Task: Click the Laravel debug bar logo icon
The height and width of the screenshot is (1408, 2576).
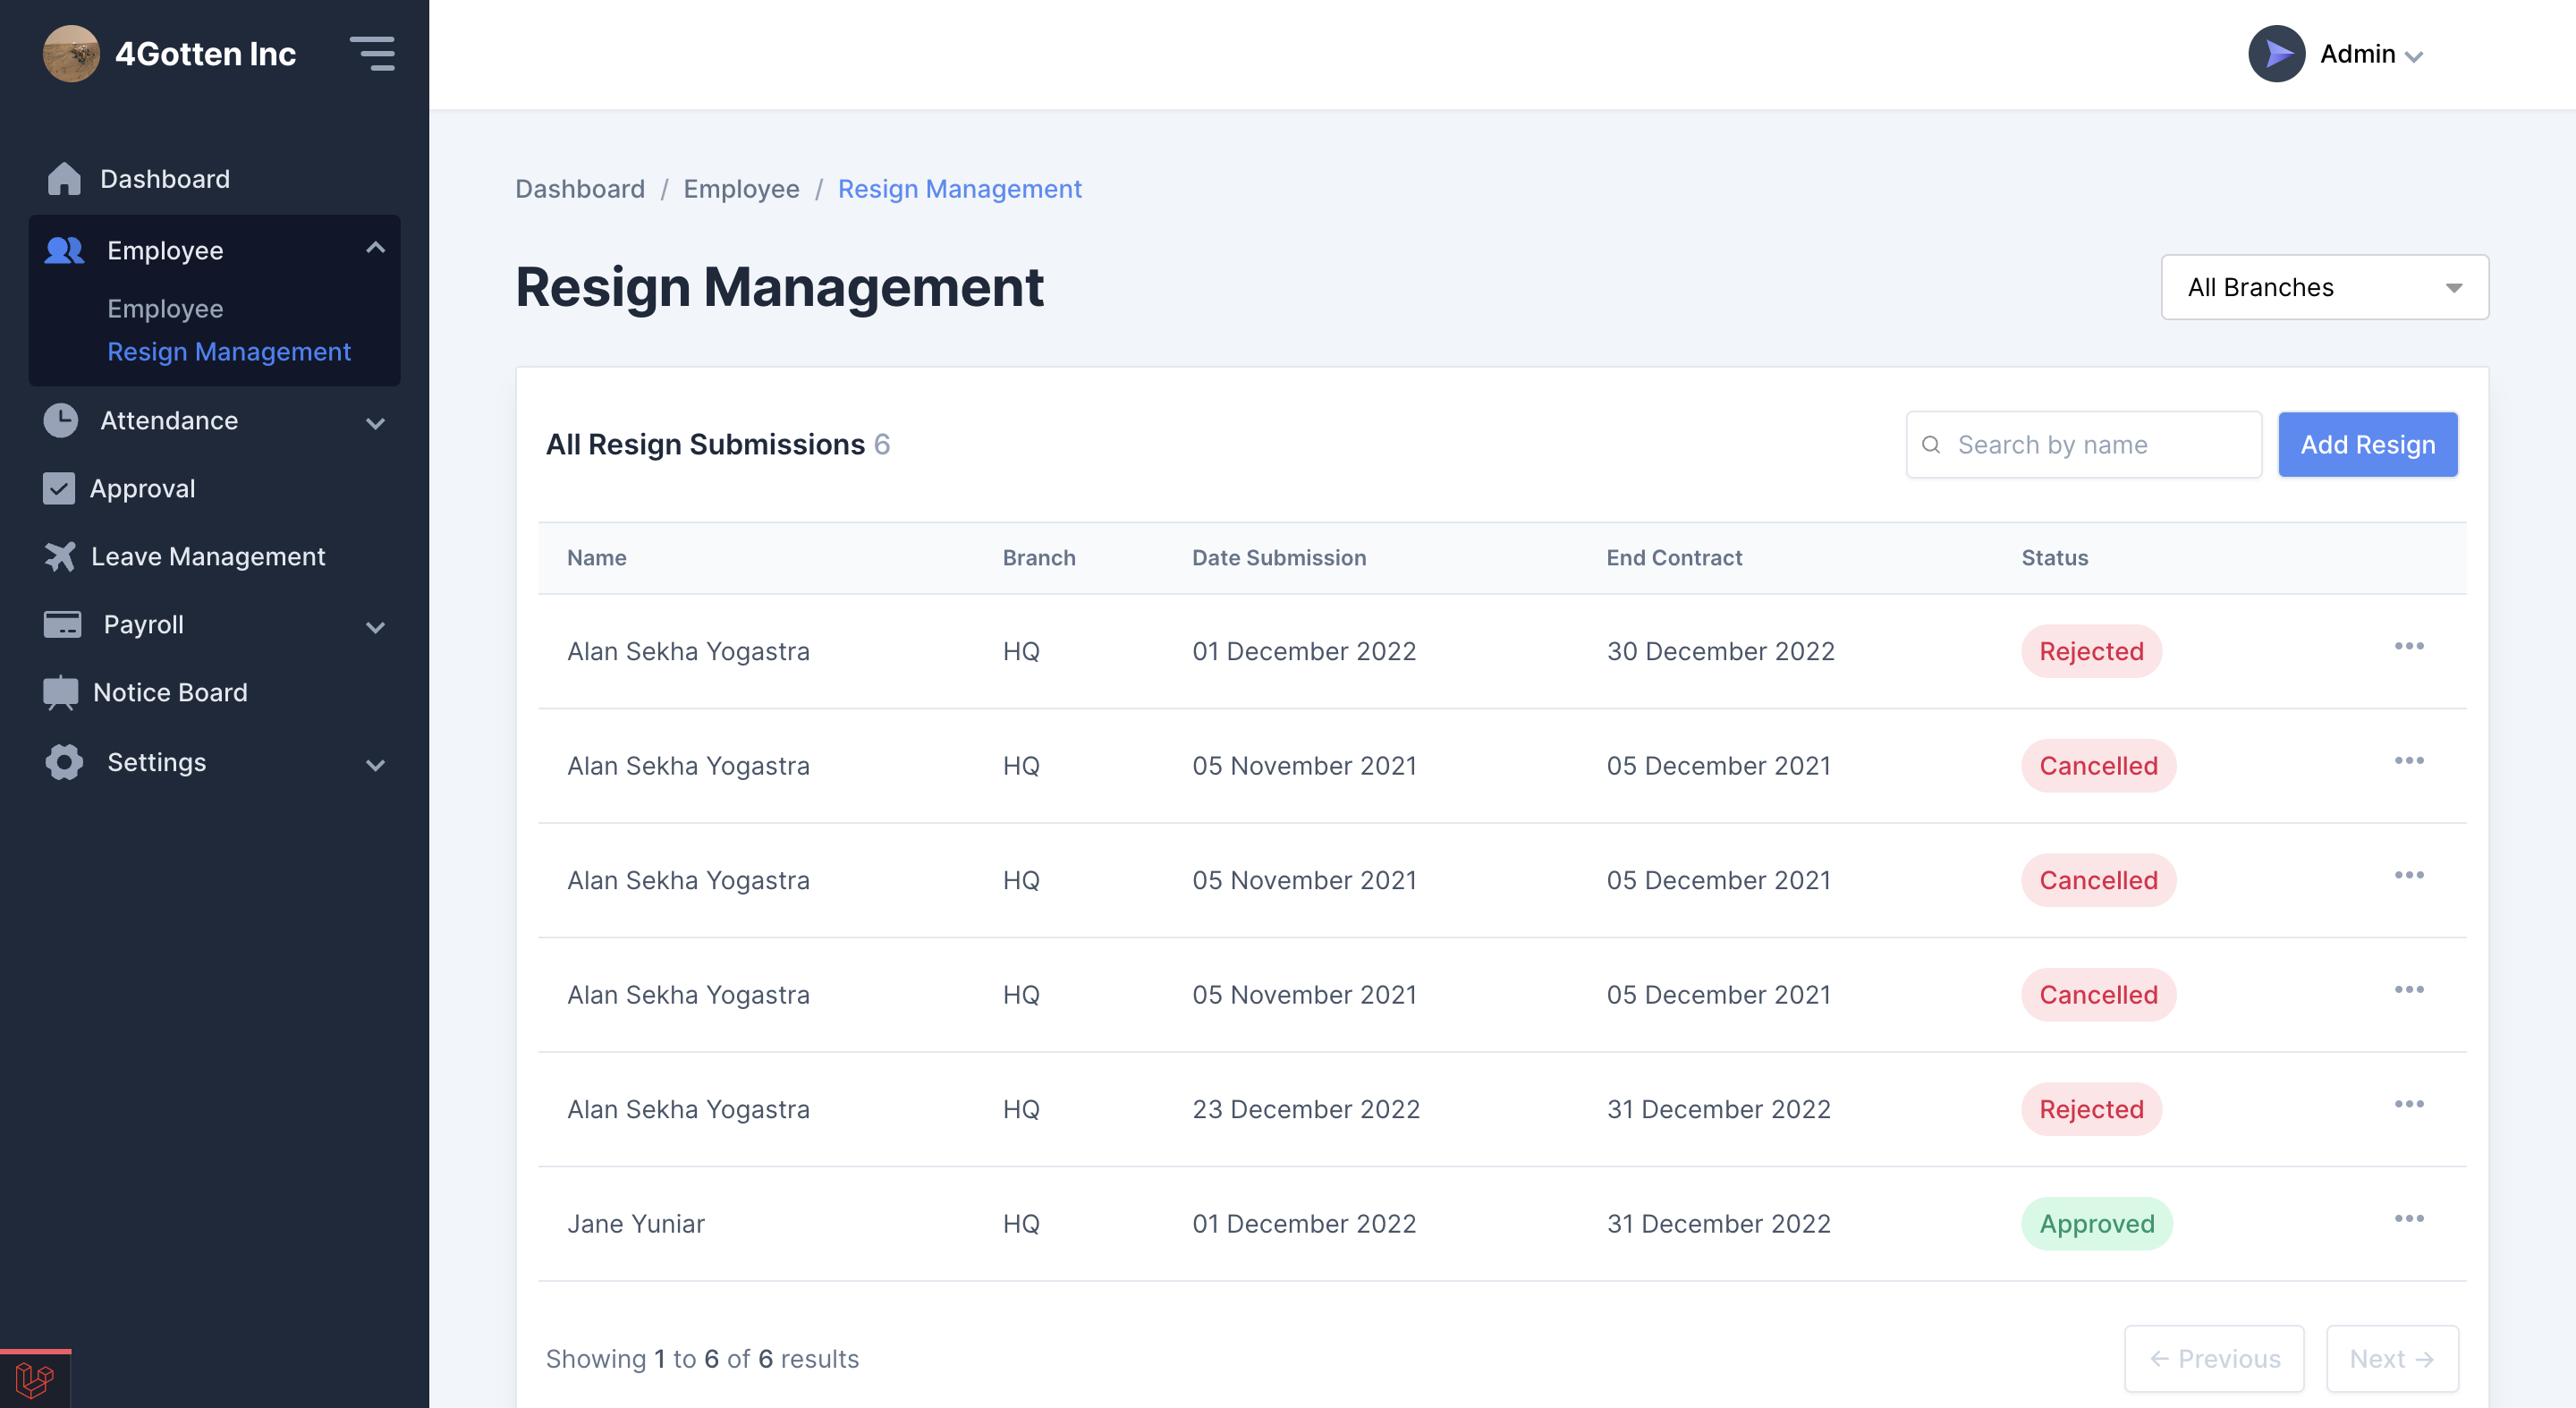Action: [35, 1381]
